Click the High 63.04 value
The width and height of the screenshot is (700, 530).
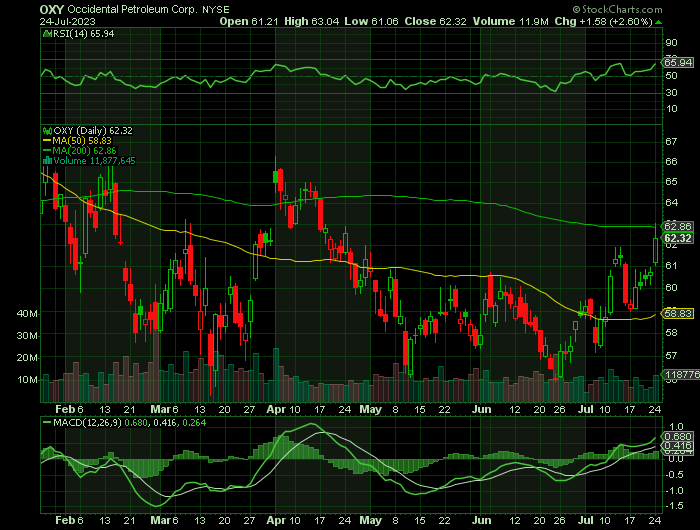tap(311, 21)
